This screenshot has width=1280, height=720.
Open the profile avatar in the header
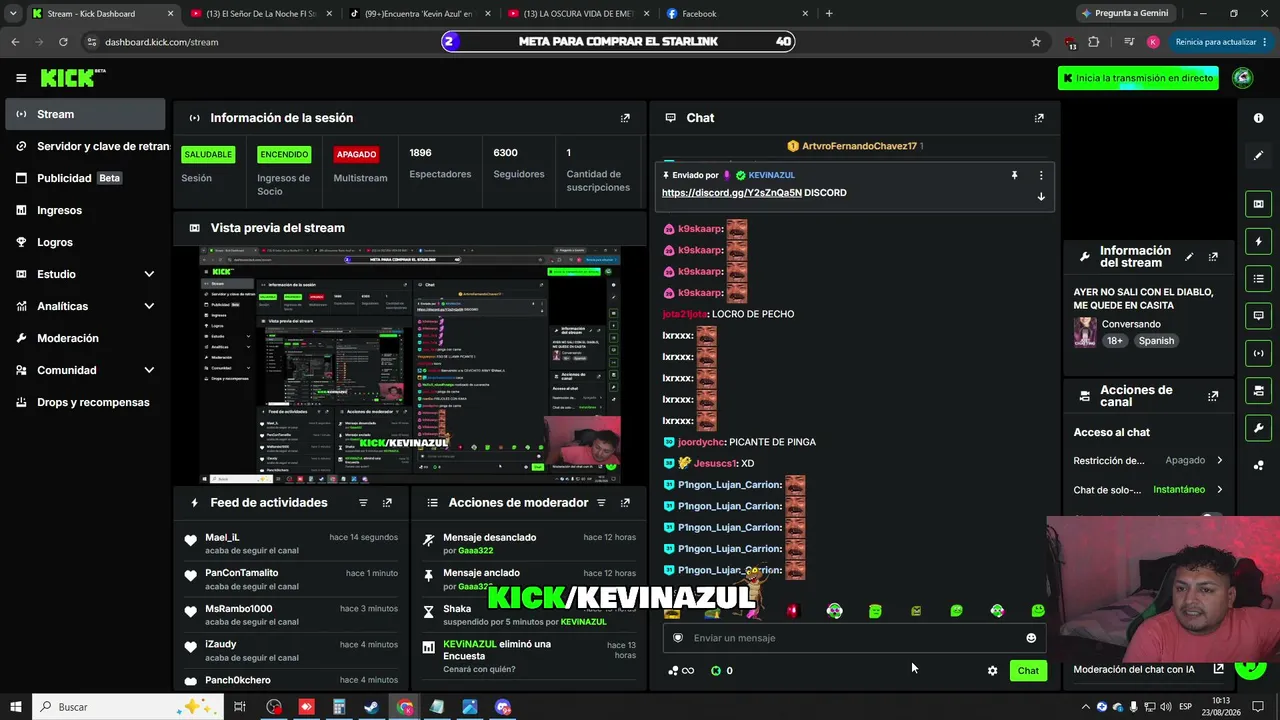click(1243, 78)
